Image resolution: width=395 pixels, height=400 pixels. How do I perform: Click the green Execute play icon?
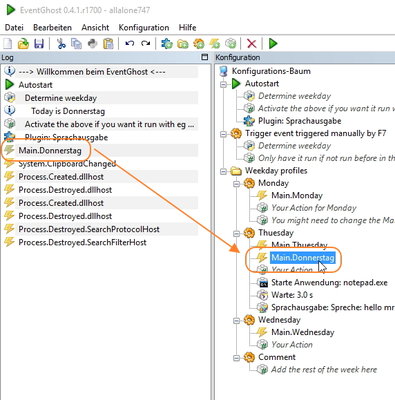click(273, 43)
